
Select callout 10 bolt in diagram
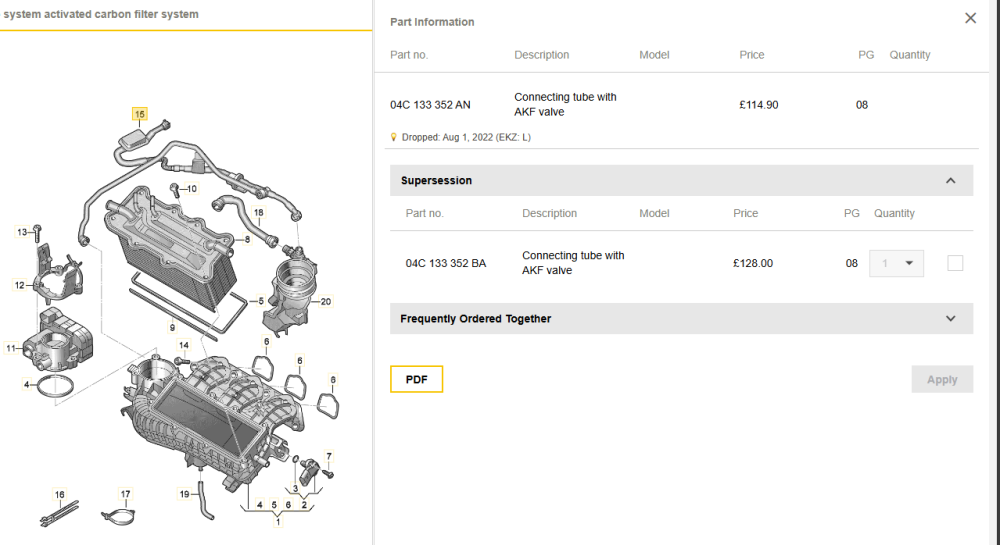pyautogui.click(x=191, y=189)
